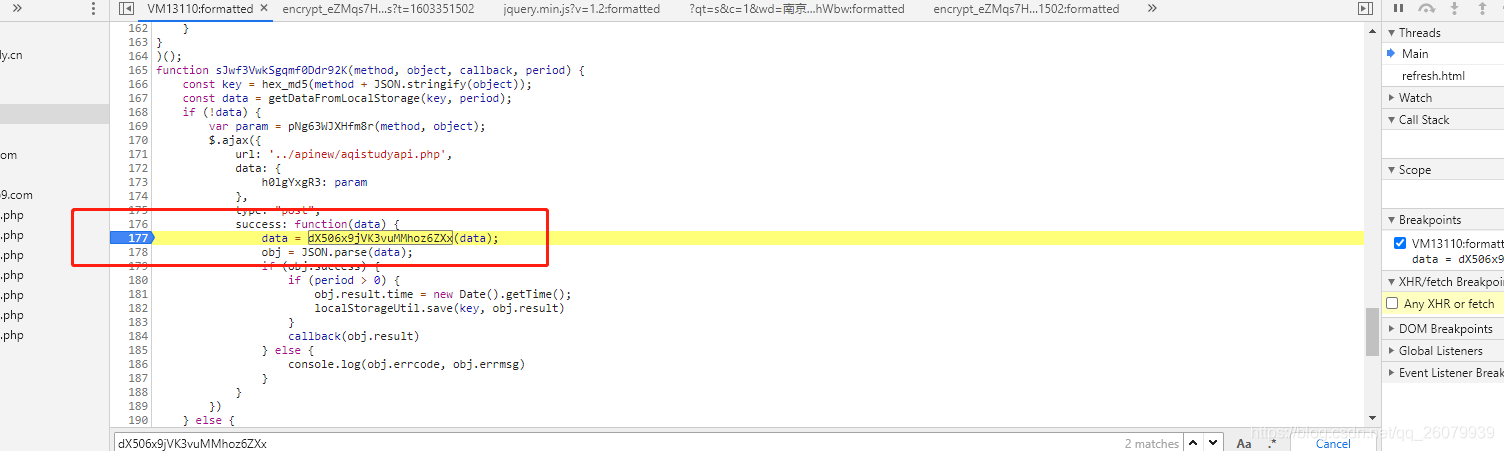1504x451 pixels.
Task: Click 'pNg63WJXHfm8r' call on line 169
Action: 332,126
